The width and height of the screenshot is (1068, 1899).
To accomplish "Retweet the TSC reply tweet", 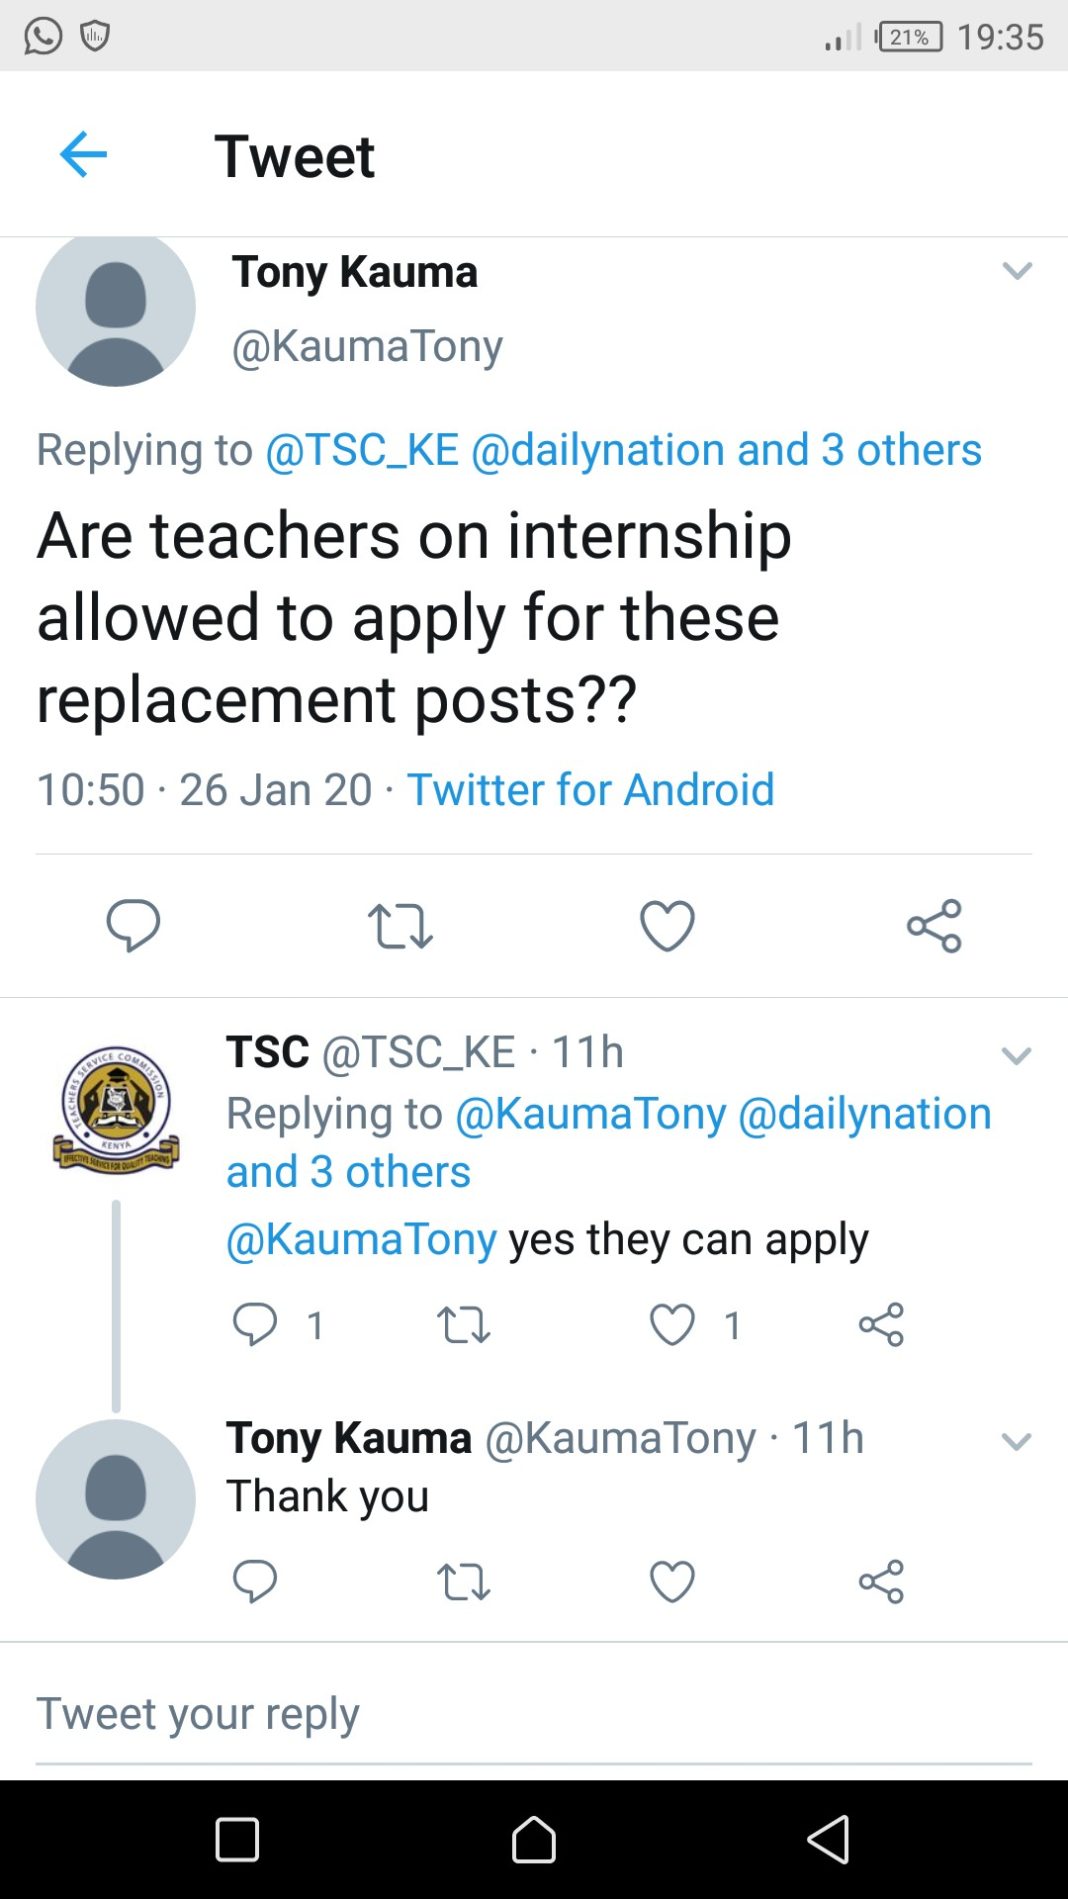I will coord(464,1325).
